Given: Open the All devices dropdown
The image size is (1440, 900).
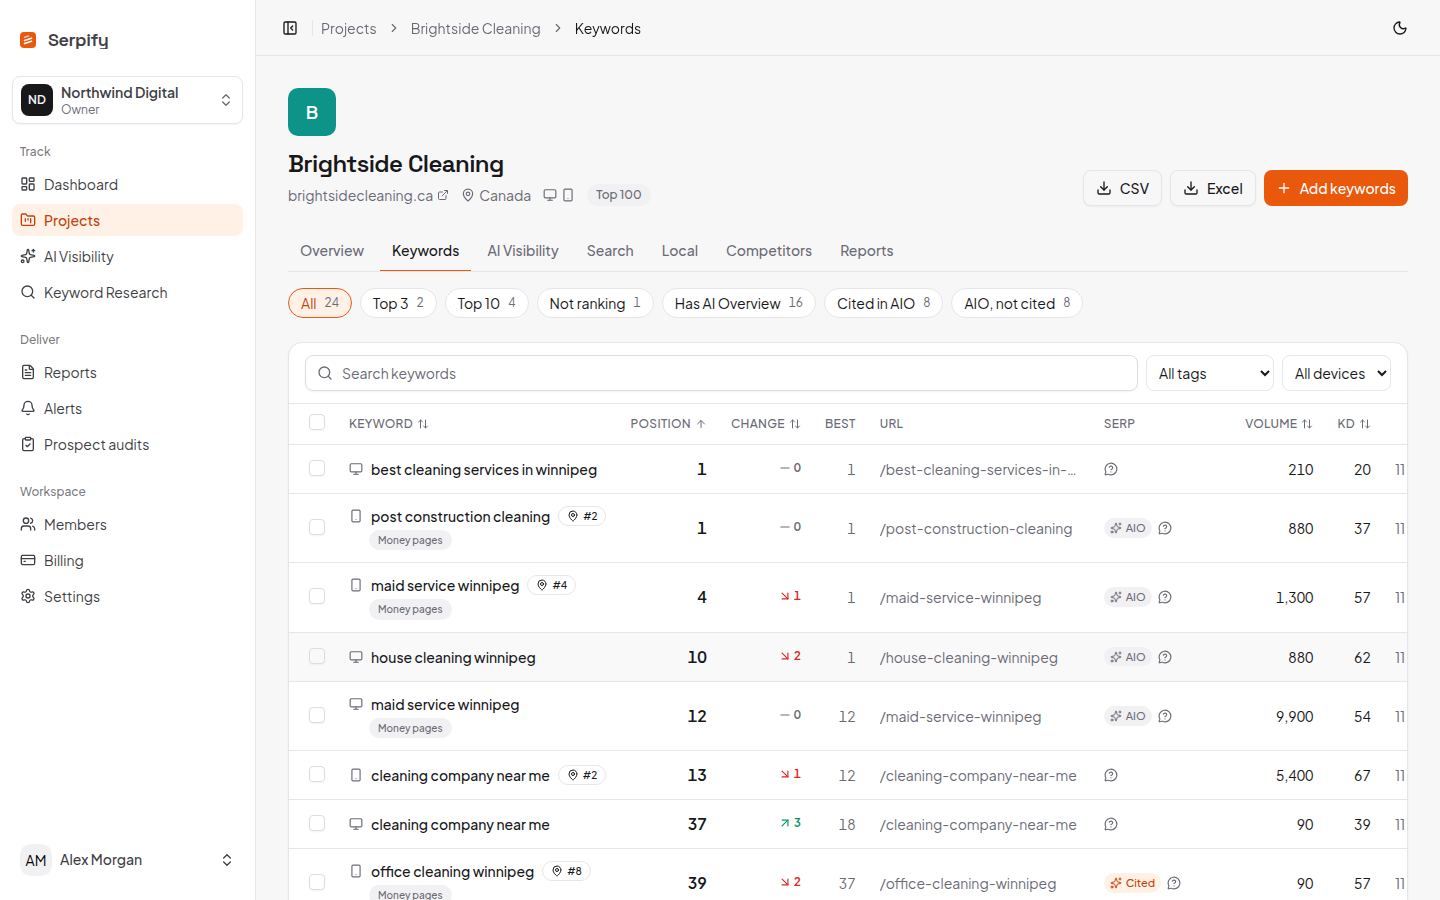Looking at the screenshot, I should 1336,373.
